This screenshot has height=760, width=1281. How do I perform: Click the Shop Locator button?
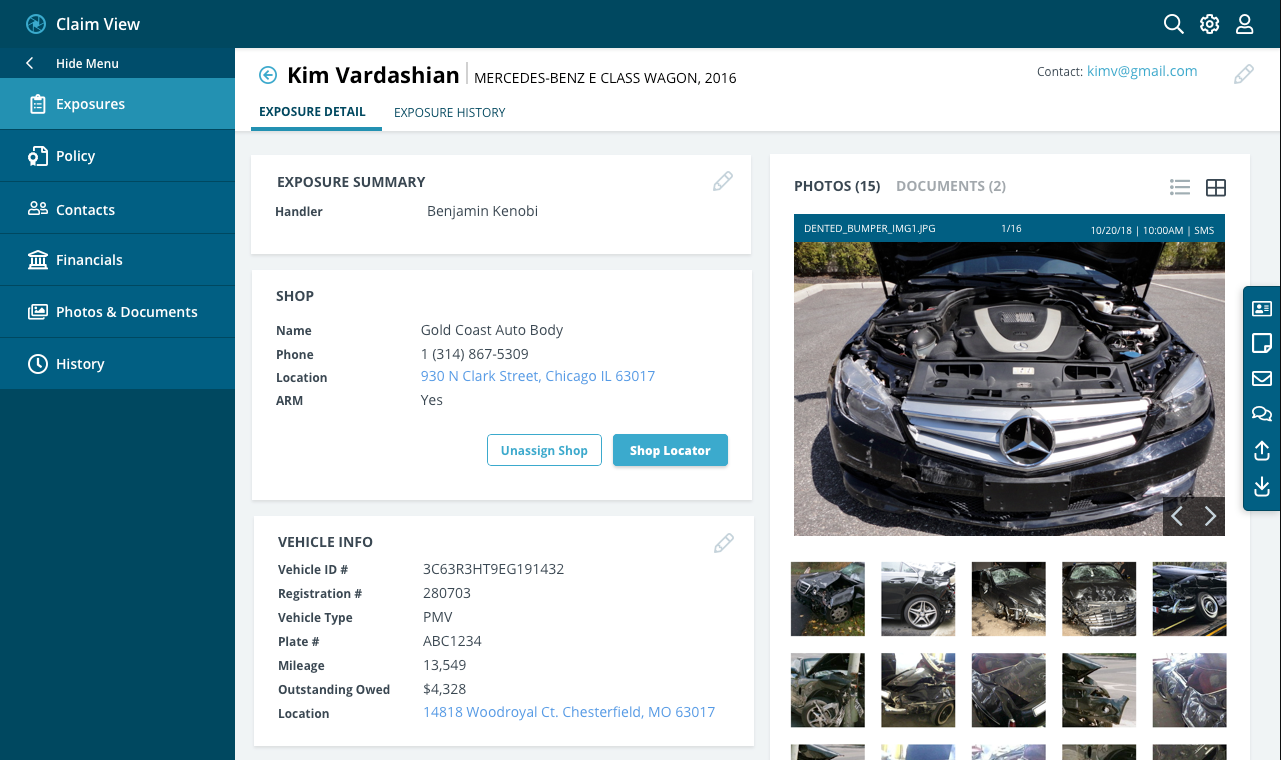(670, 450)
